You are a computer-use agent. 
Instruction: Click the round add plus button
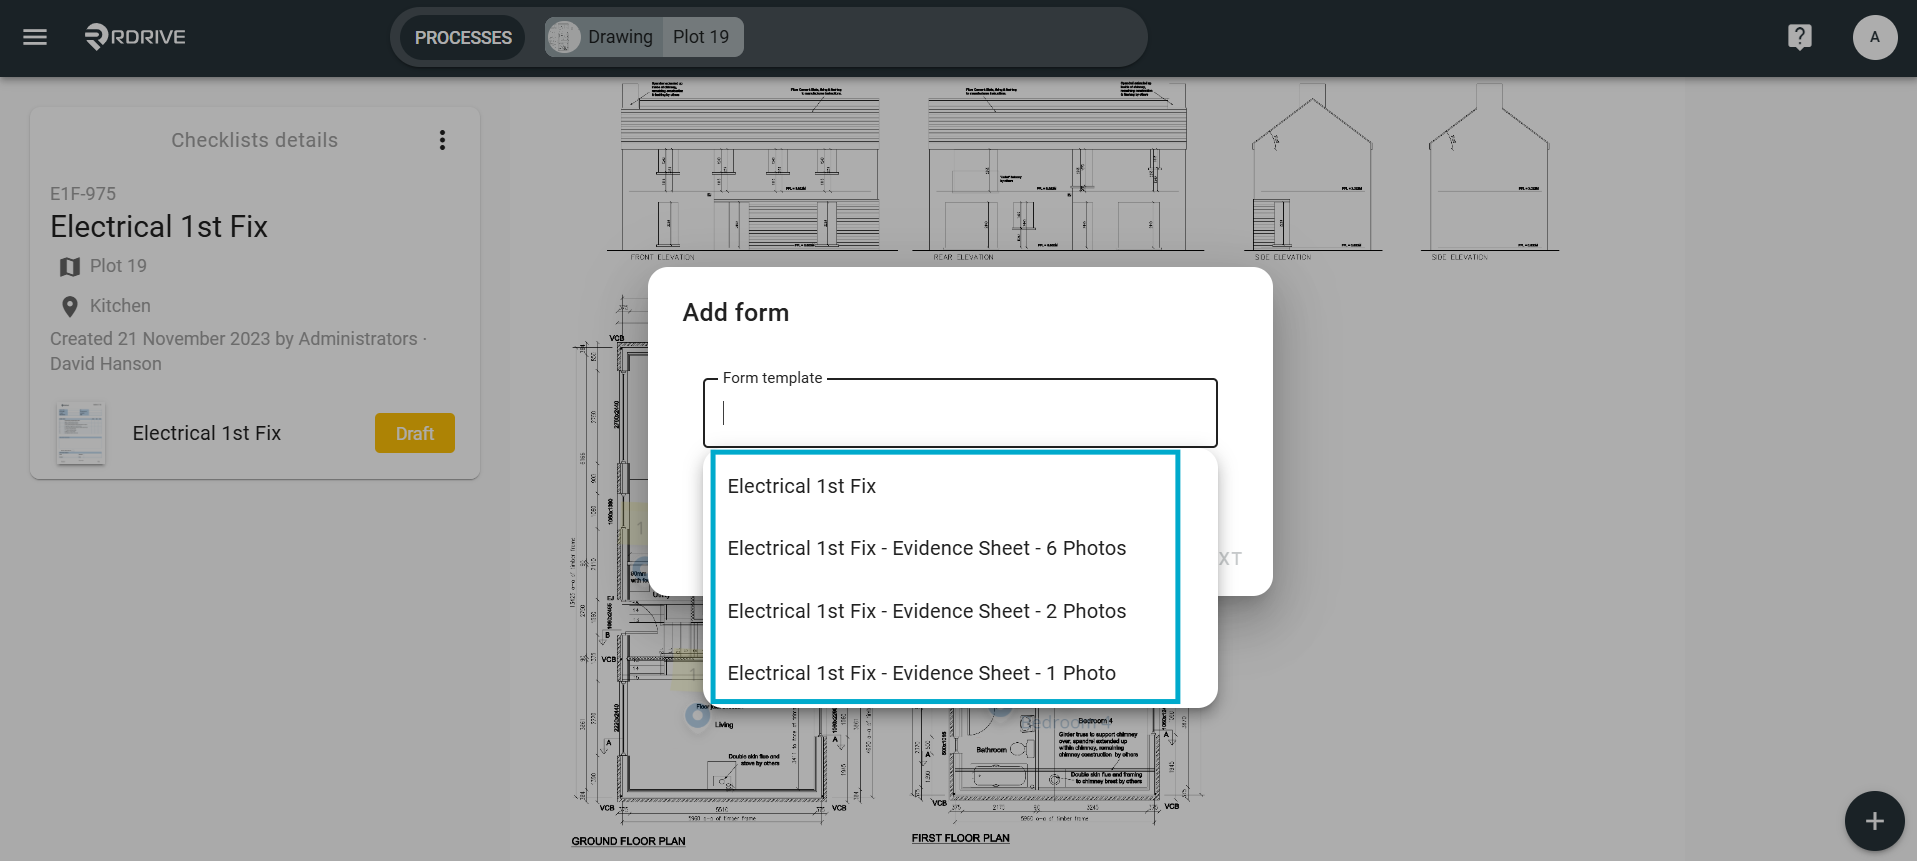pyautogui.click(x=1874, y=821)
